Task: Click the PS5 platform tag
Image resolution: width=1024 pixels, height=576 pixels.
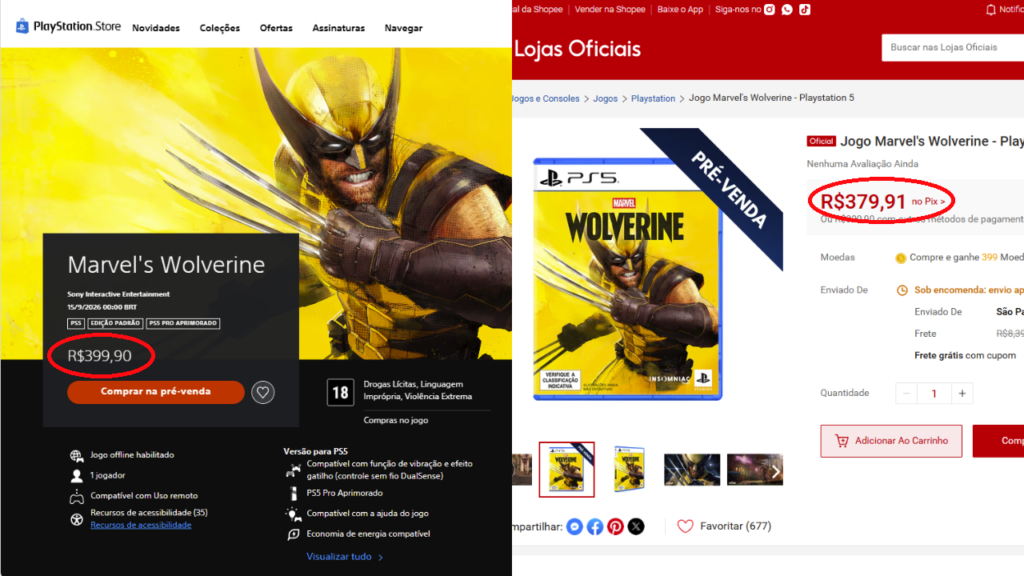Action: pos(76,323)
